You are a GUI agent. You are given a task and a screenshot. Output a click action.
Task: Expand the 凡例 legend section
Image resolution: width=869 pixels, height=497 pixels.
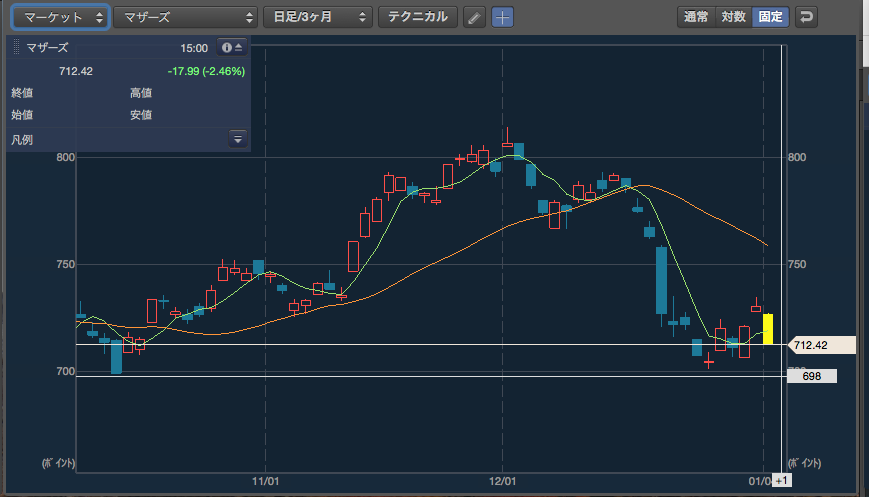[x=237, y=139]
